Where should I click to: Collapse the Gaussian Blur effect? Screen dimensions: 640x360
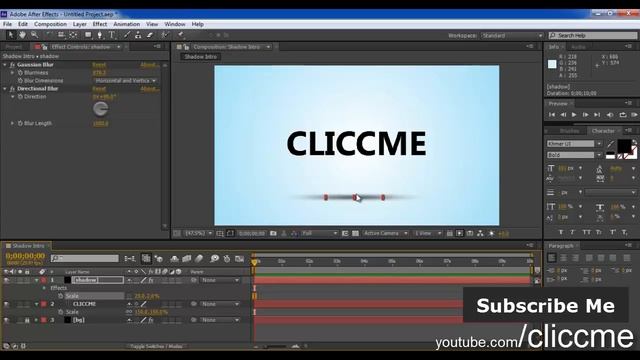coord(5,65)
